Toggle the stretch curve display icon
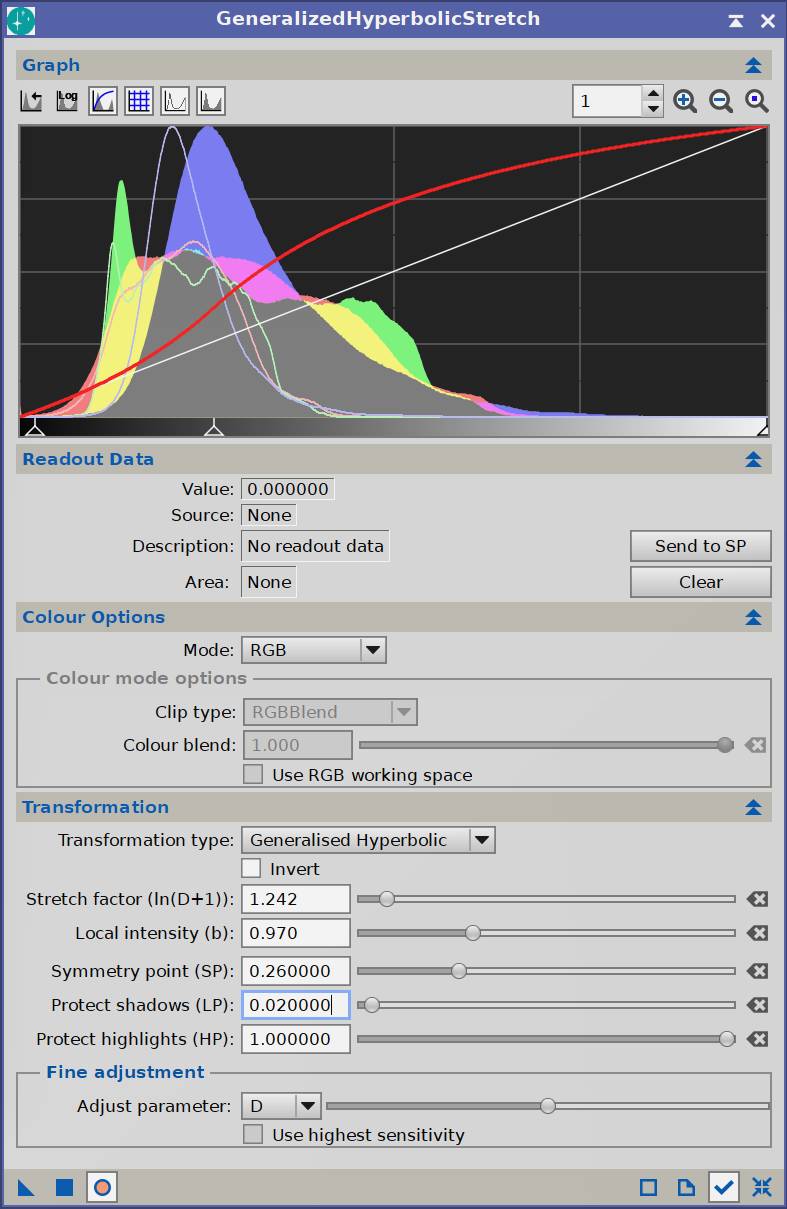The width and height of the screenshot is (787, 1209). tap(103, 101)
